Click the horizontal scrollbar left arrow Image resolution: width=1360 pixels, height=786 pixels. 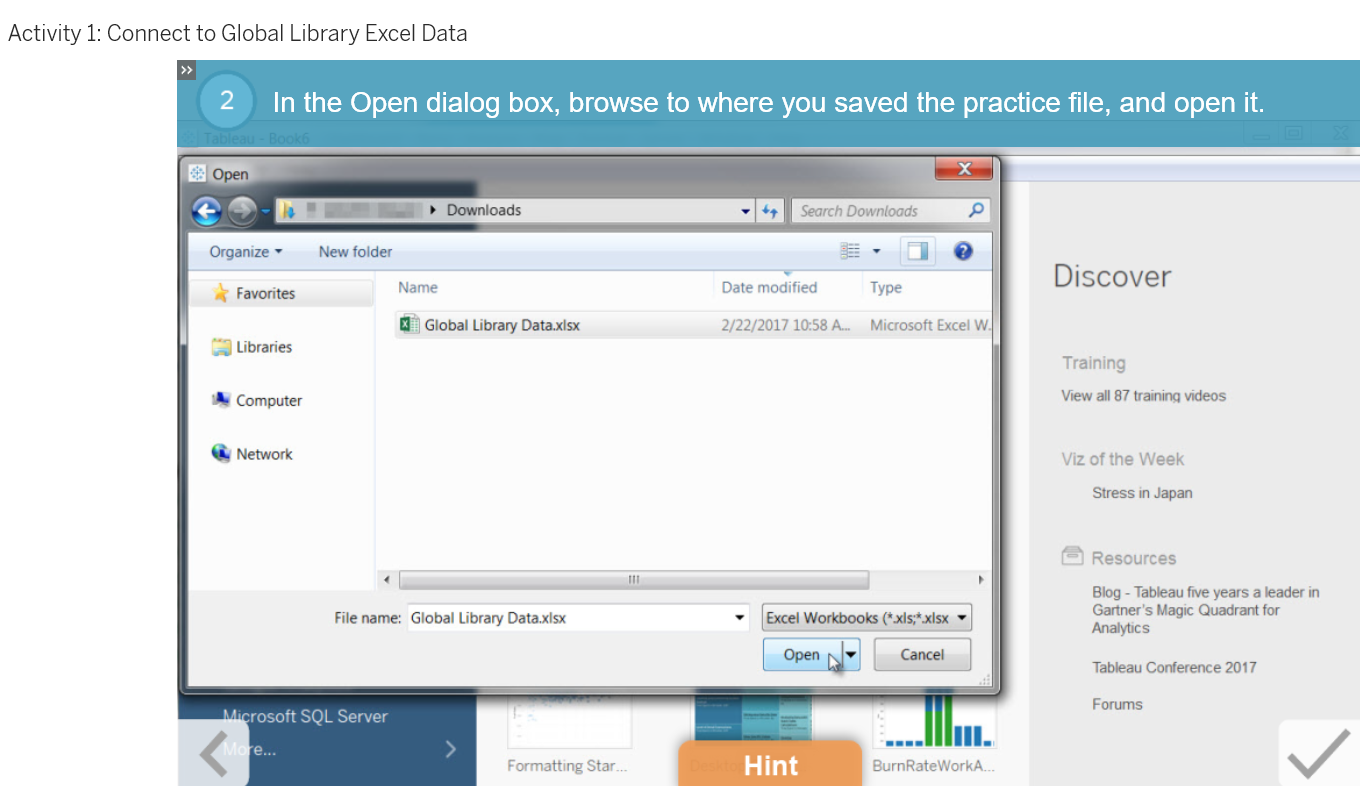tap(387, 580)
